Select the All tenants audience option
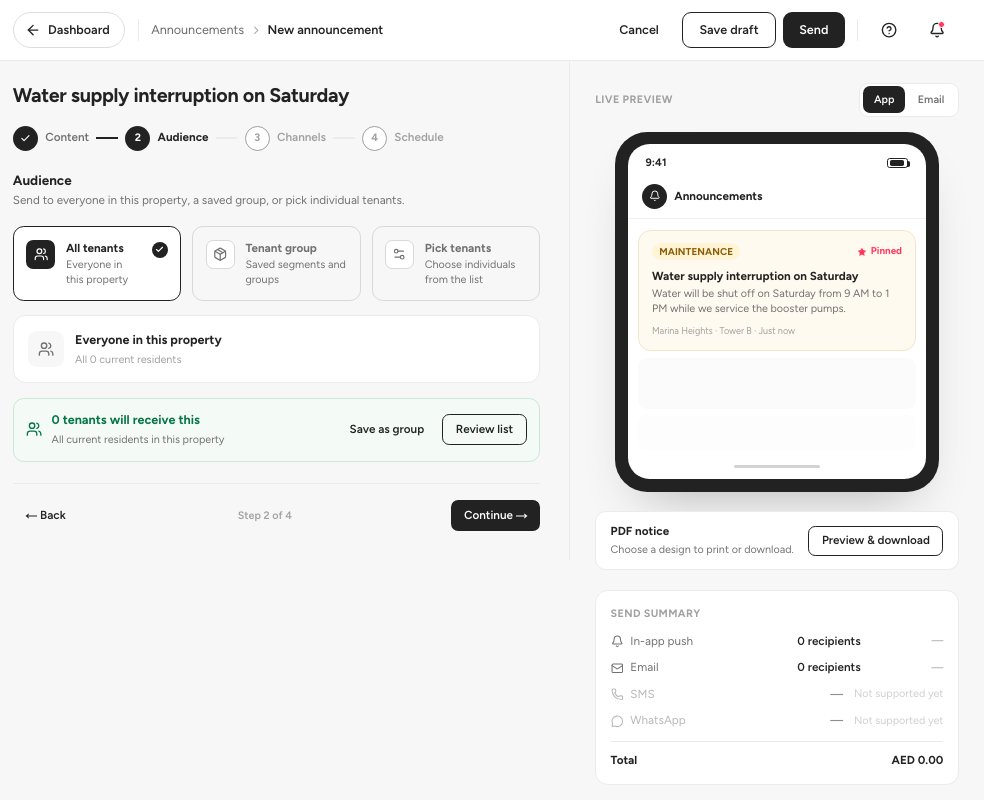This screenshot has width=984, height=800. (x=97, y=264)
